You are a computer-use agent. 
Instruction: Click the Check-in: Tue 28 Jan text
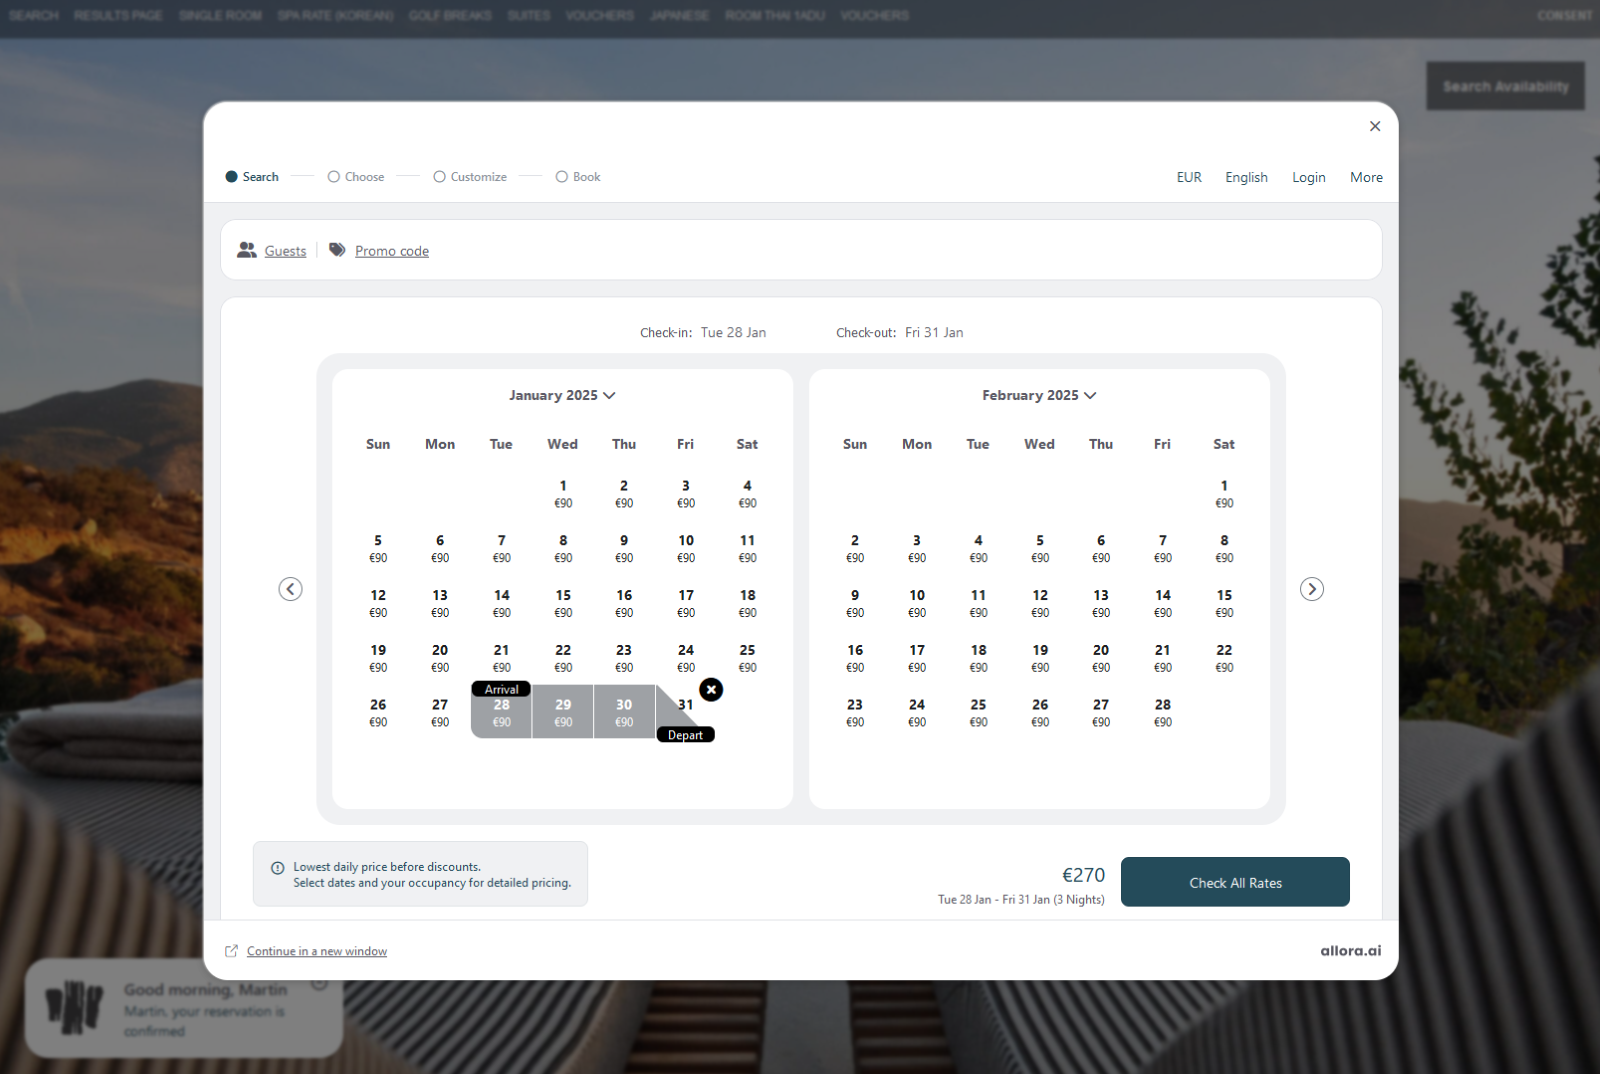pos(703,333)
